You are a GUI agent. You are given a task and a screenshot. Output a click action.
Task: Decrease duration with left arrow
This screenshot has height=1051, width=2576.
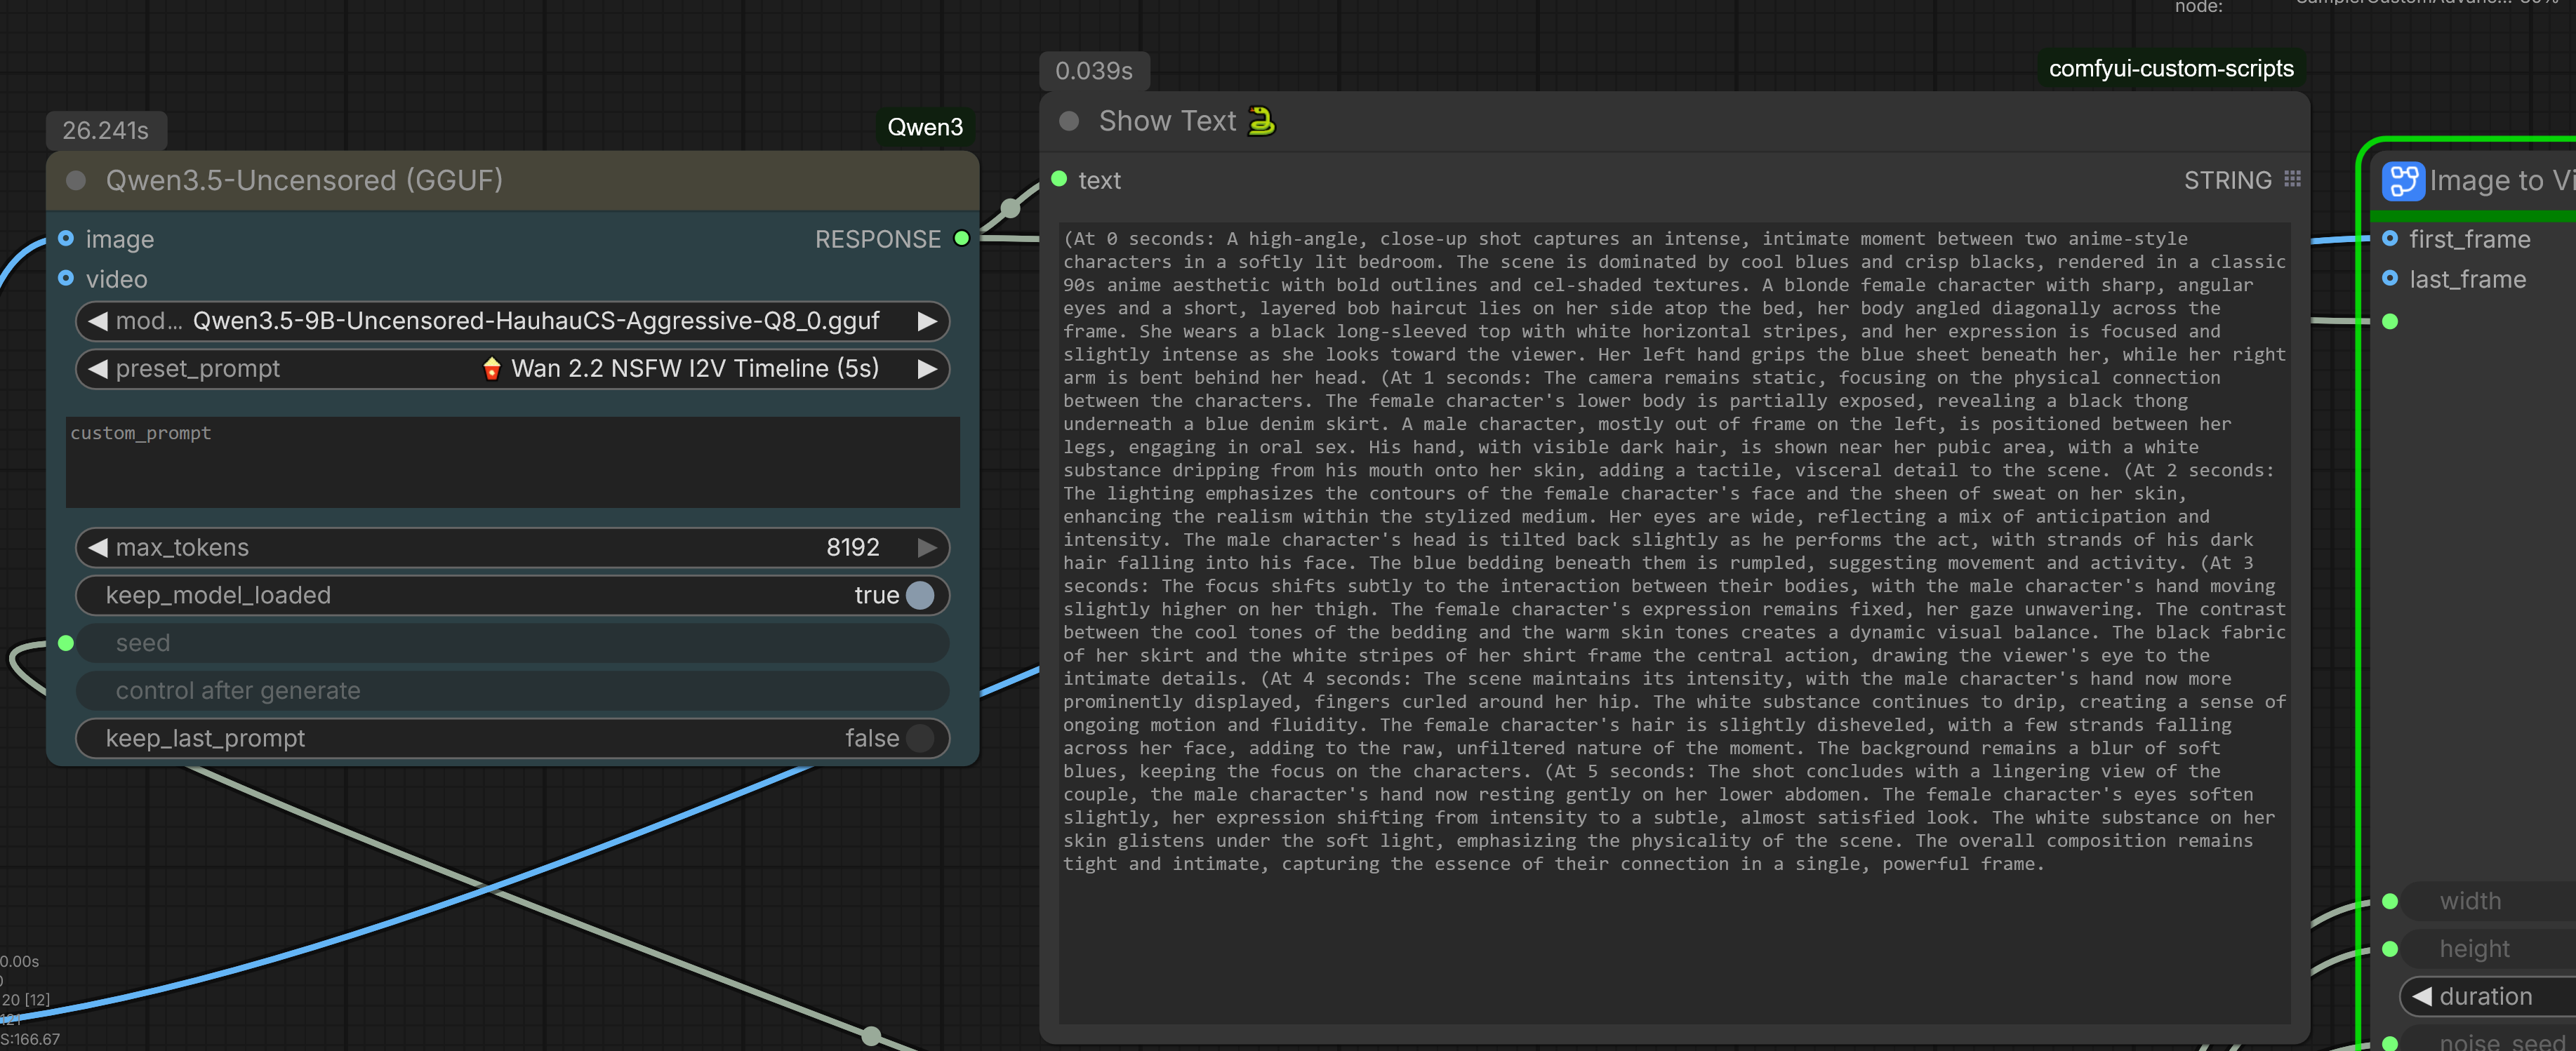pos(2421,996)
